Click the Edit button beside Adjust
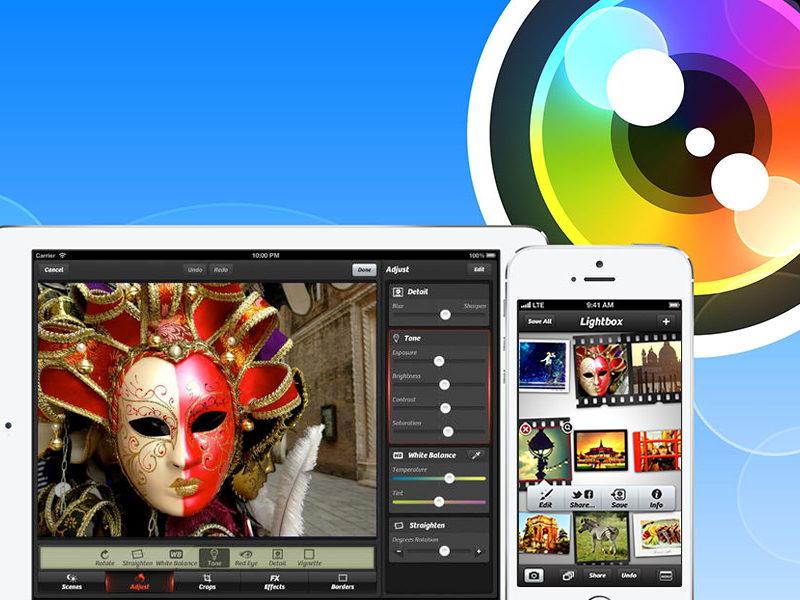Image resolution: width=800 pixels, height=600 pixels. click(479, 269)
